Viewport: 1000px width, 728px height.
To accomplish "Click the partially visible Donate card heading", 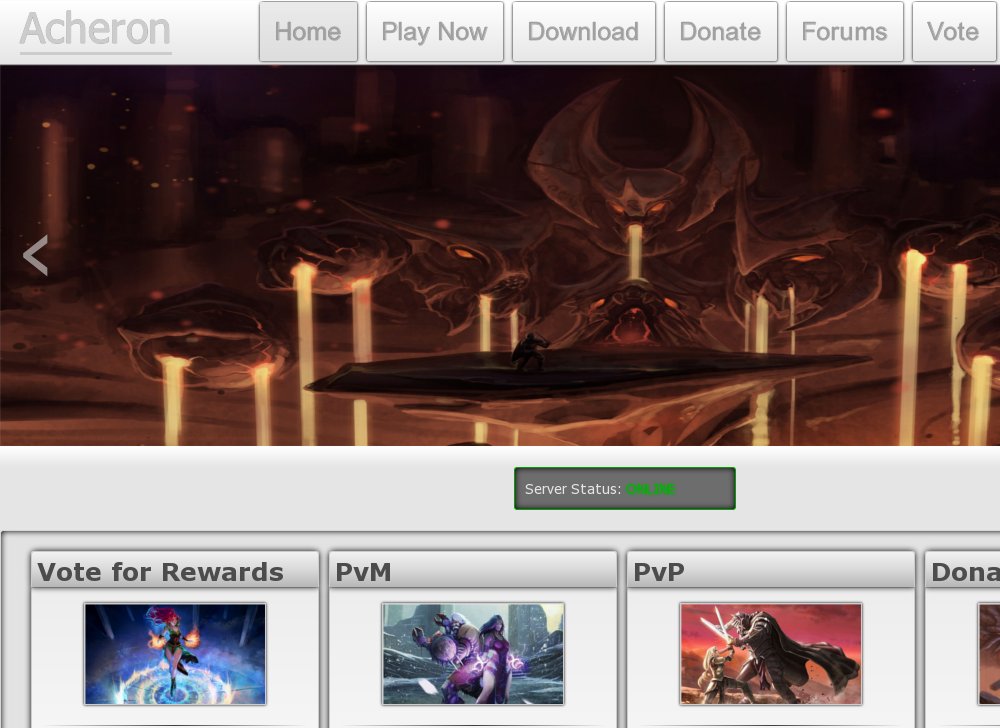I will 964,572.
